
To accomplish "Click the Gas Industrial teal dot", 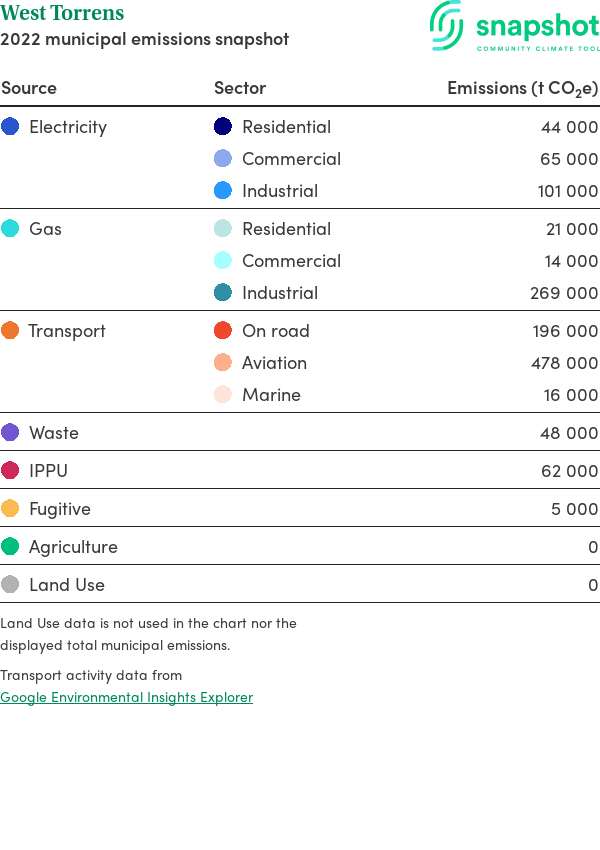I will [223, 292].
